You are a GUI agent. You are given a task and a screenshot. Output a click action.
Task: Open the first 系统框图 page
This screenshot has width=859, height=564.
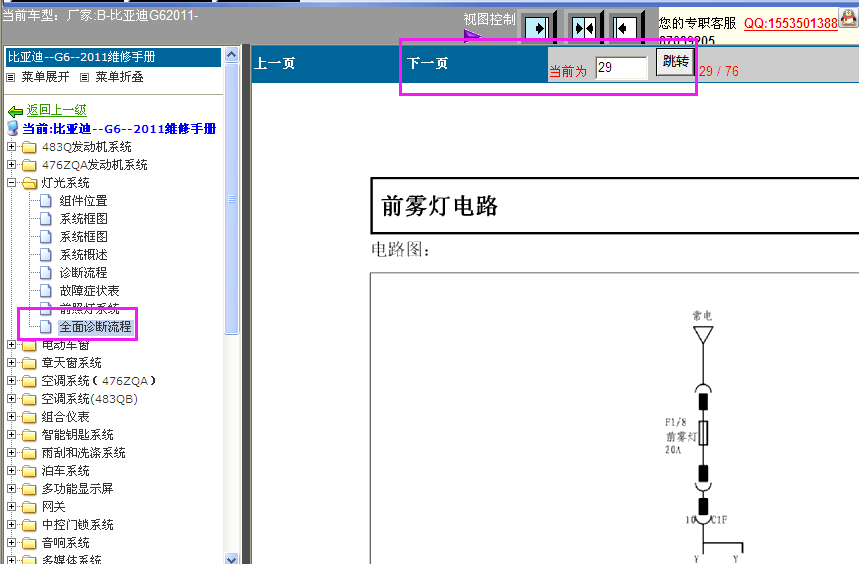point(83,219)
